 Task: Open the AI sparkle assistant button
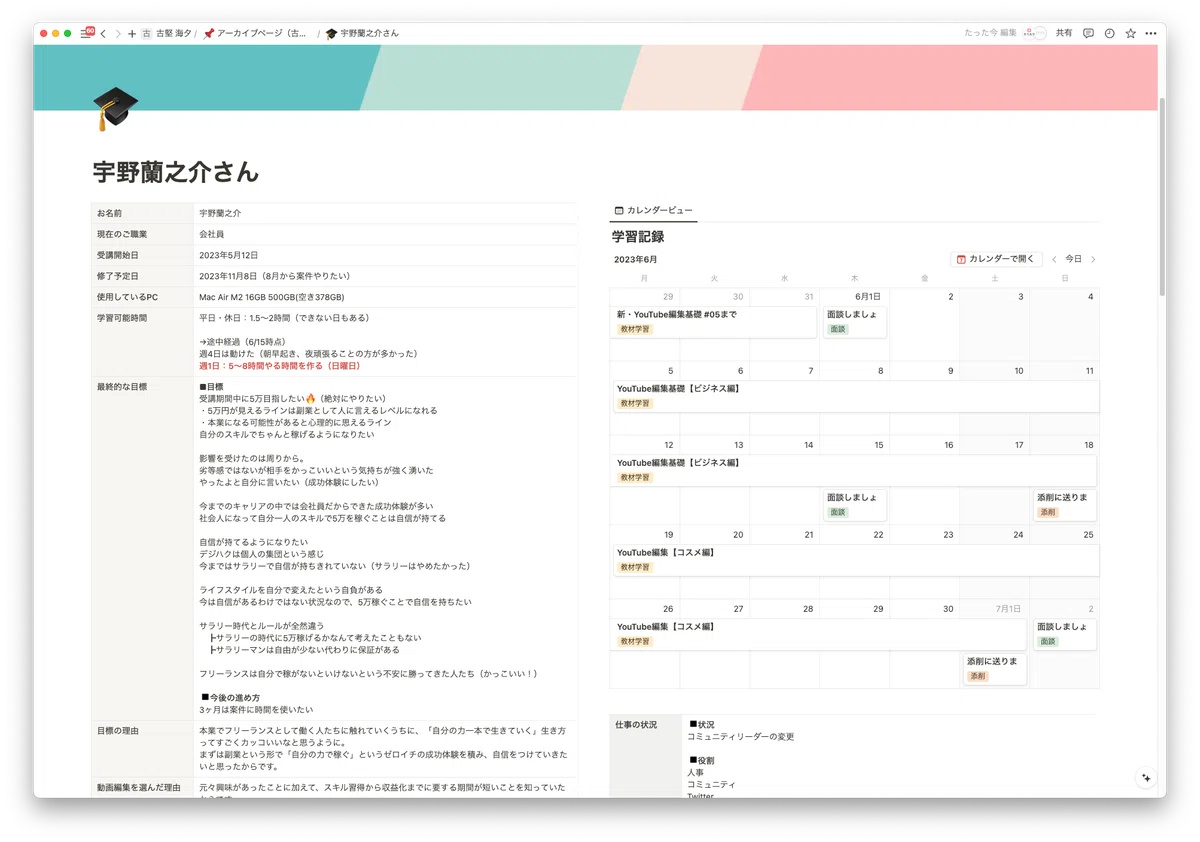point(1146,777)
